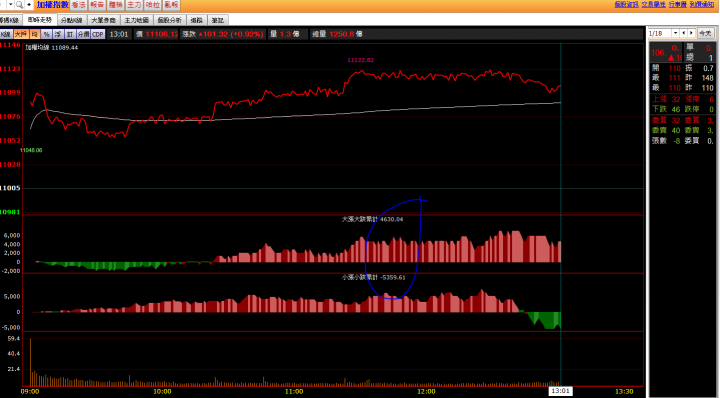Click the last orange toolbar button after 哈拉
The image size is (720, 398).
click(x=171, y=5)
